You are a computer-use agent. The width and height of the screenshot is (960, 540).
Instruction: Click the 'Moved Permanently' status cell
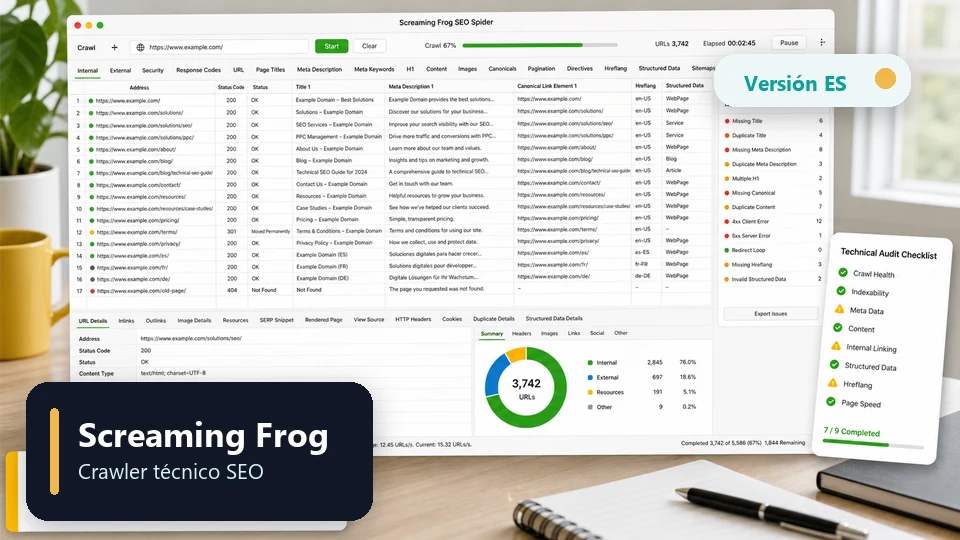[x=271, y=231]
